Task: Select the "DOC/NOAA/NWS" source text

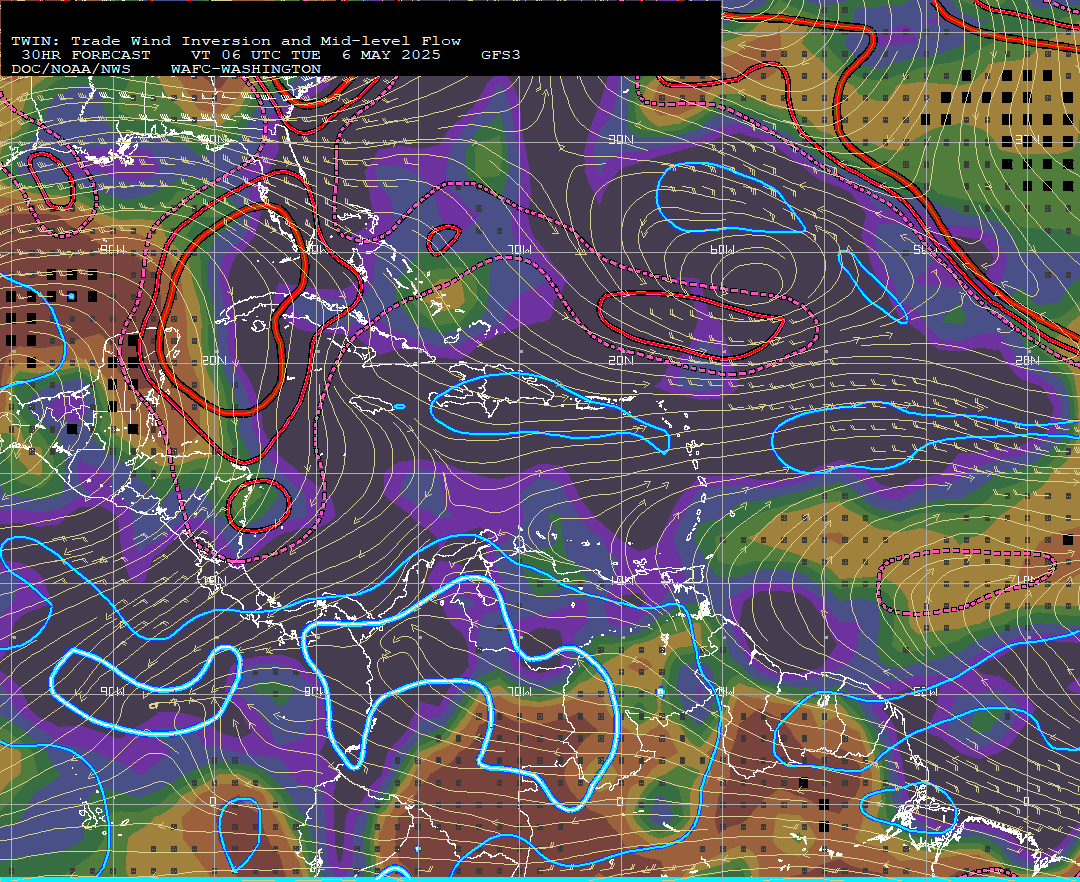Action: (71, 70)
